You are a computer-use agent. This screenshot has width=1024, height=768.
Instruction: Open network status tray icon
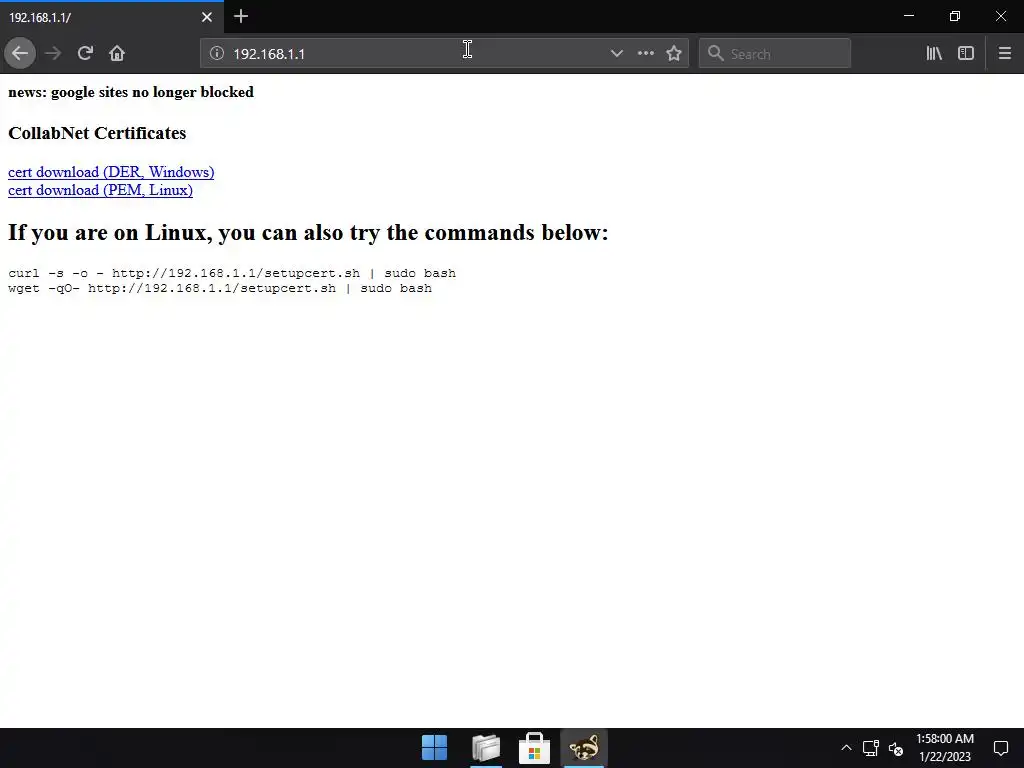pos(871,748)
